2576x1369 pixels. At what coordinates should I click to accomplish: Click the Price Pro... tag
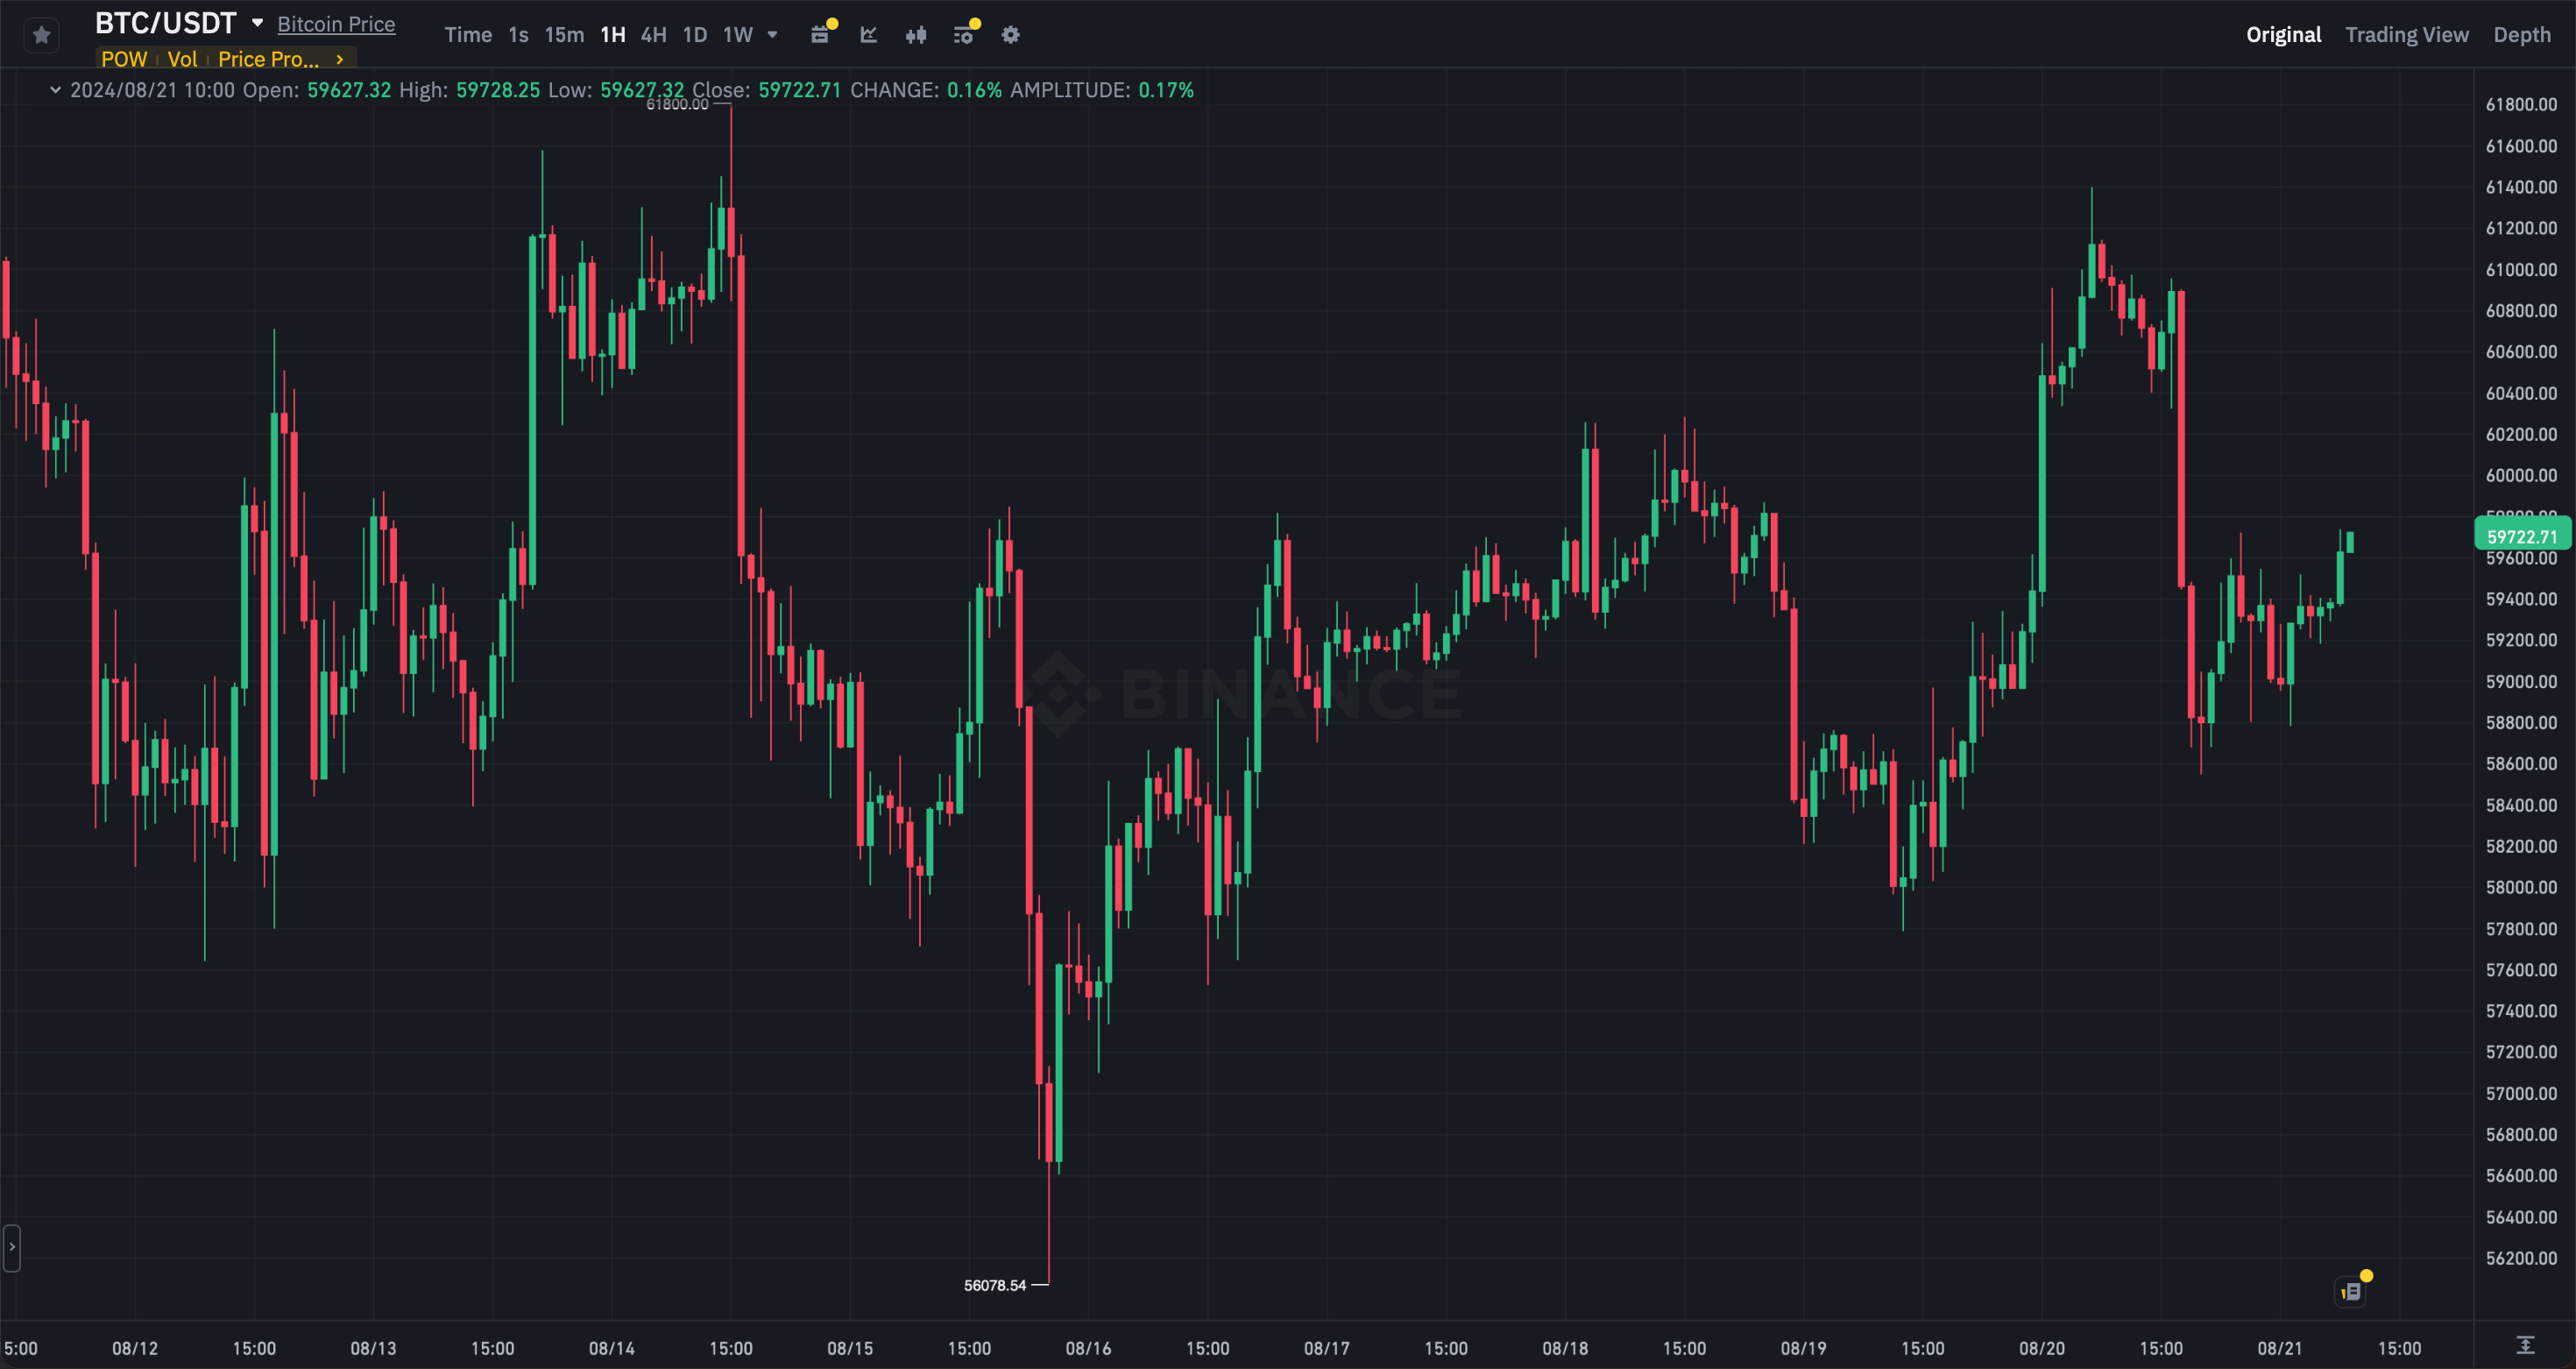pos(268,59)
